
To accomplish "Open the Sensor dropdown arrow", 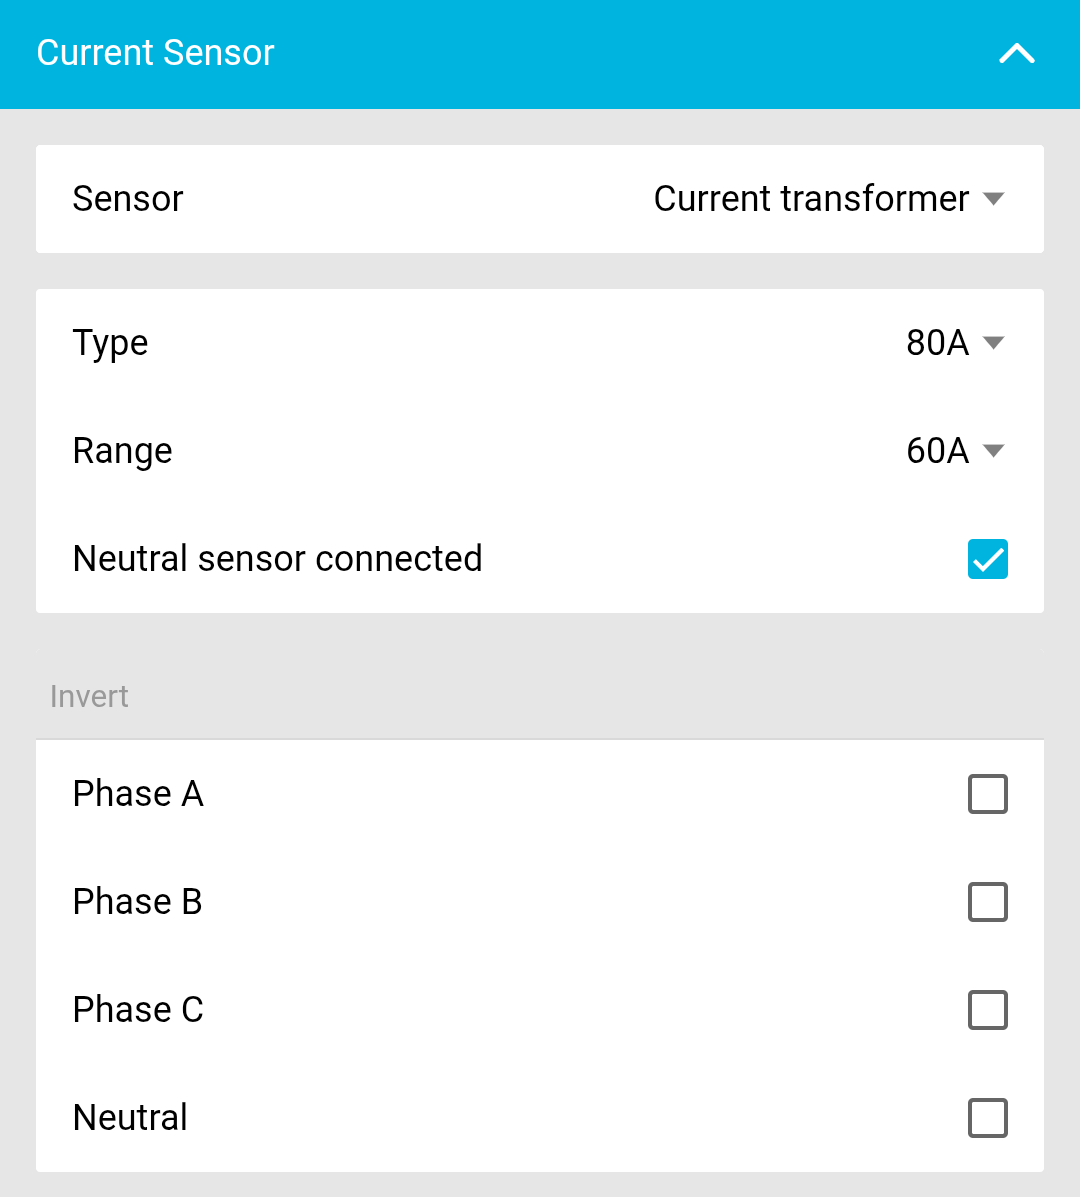I will pos(993,199).
